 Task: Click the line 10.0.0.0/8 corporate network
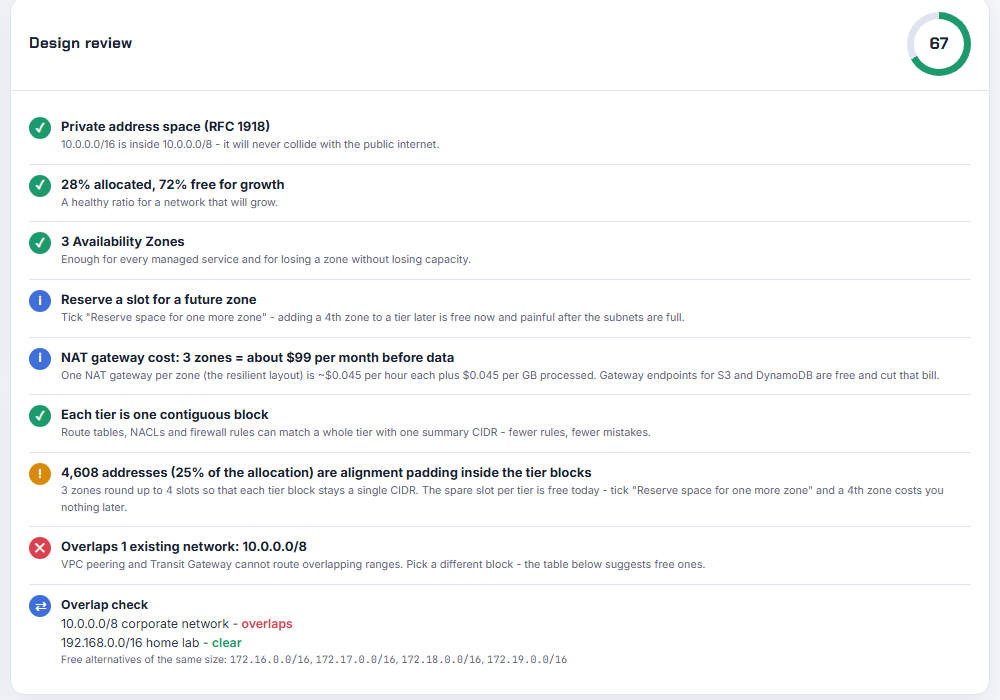pos(177,623)
